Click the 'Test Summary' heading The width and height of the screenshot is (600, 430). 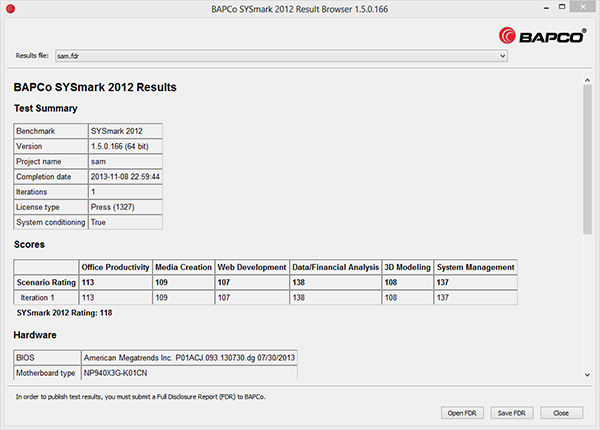[46, 109]
